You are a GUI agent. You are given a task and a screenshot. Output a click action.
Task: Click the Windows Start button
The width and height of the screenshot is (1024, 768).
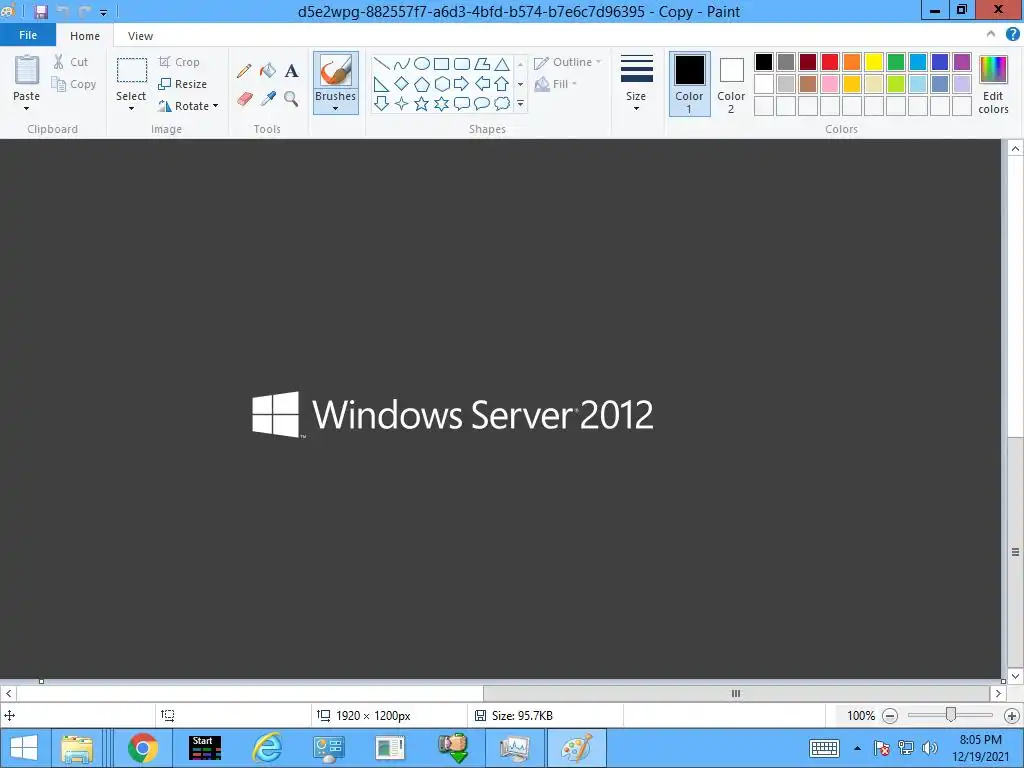pyautogui.click(x=24, y=748)
